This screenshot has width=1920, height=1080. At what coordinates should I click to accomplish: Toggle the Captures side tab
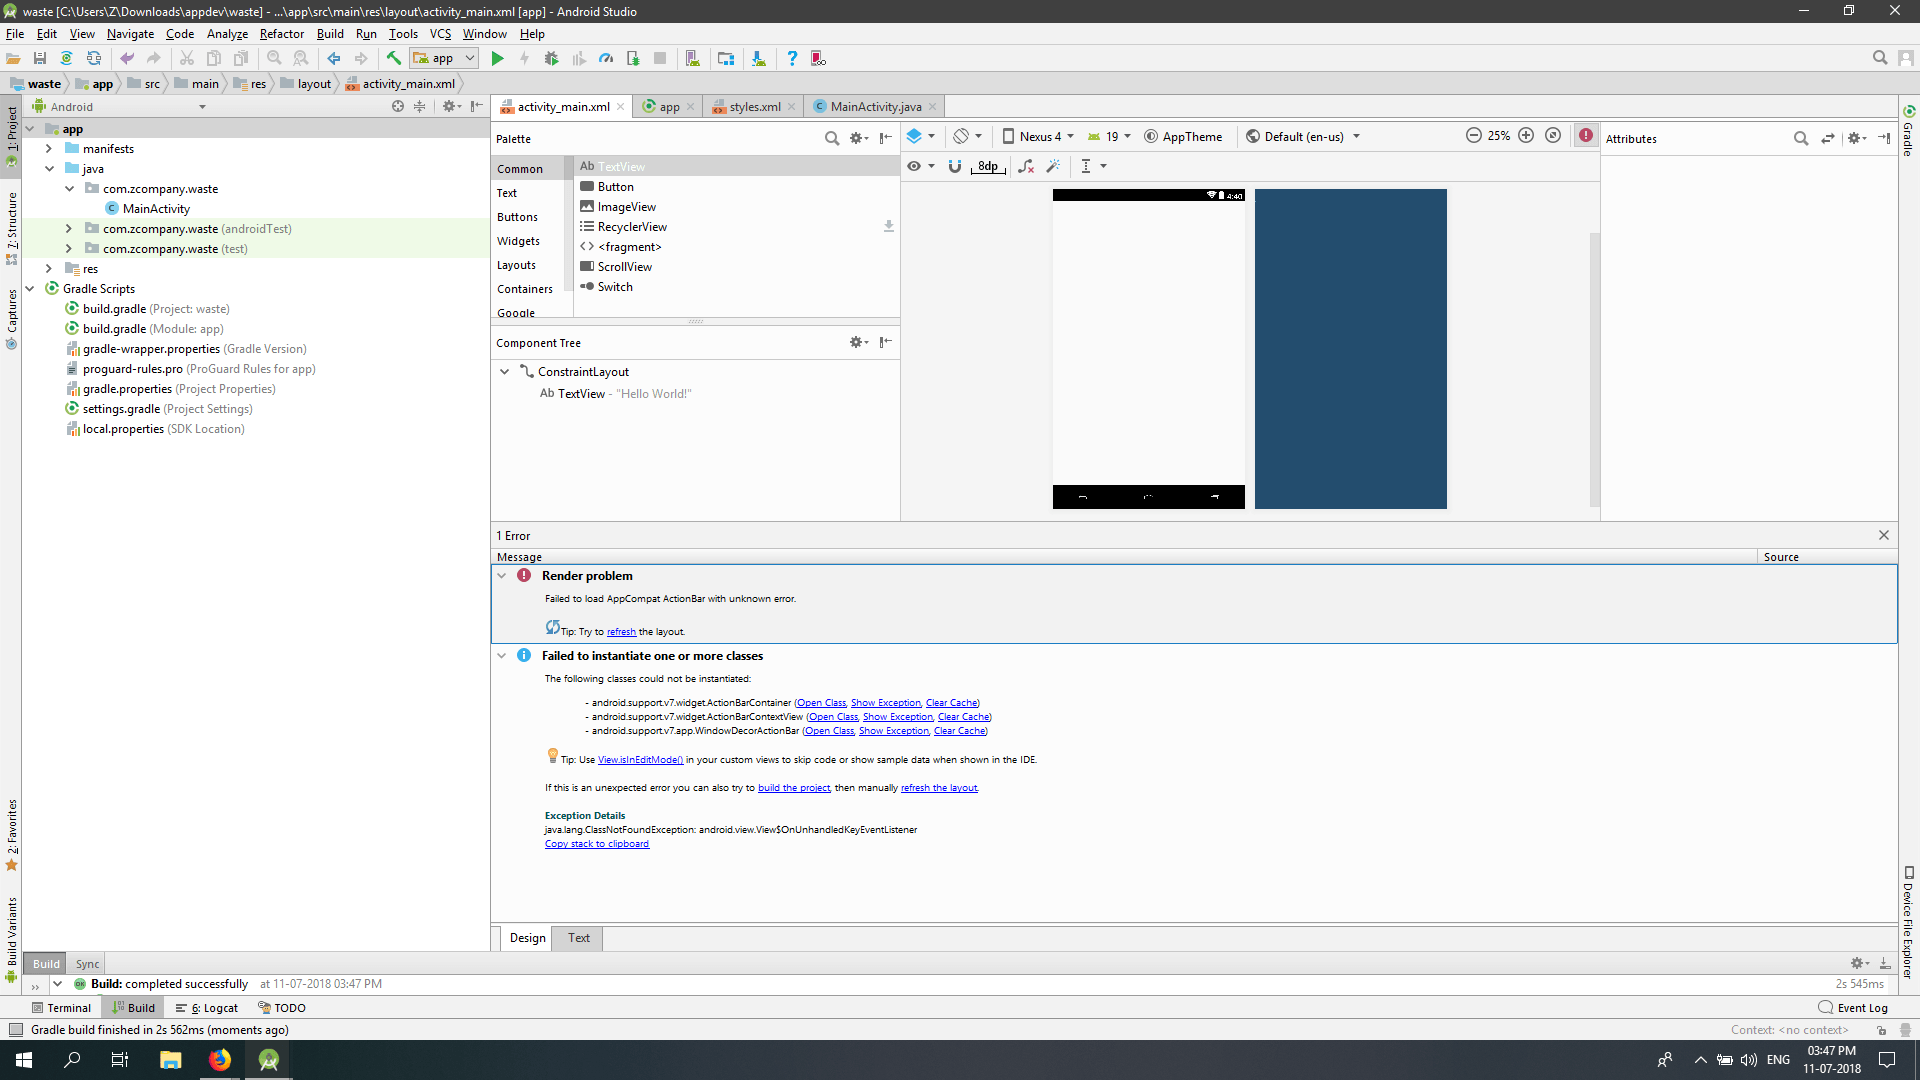[12, 320]
